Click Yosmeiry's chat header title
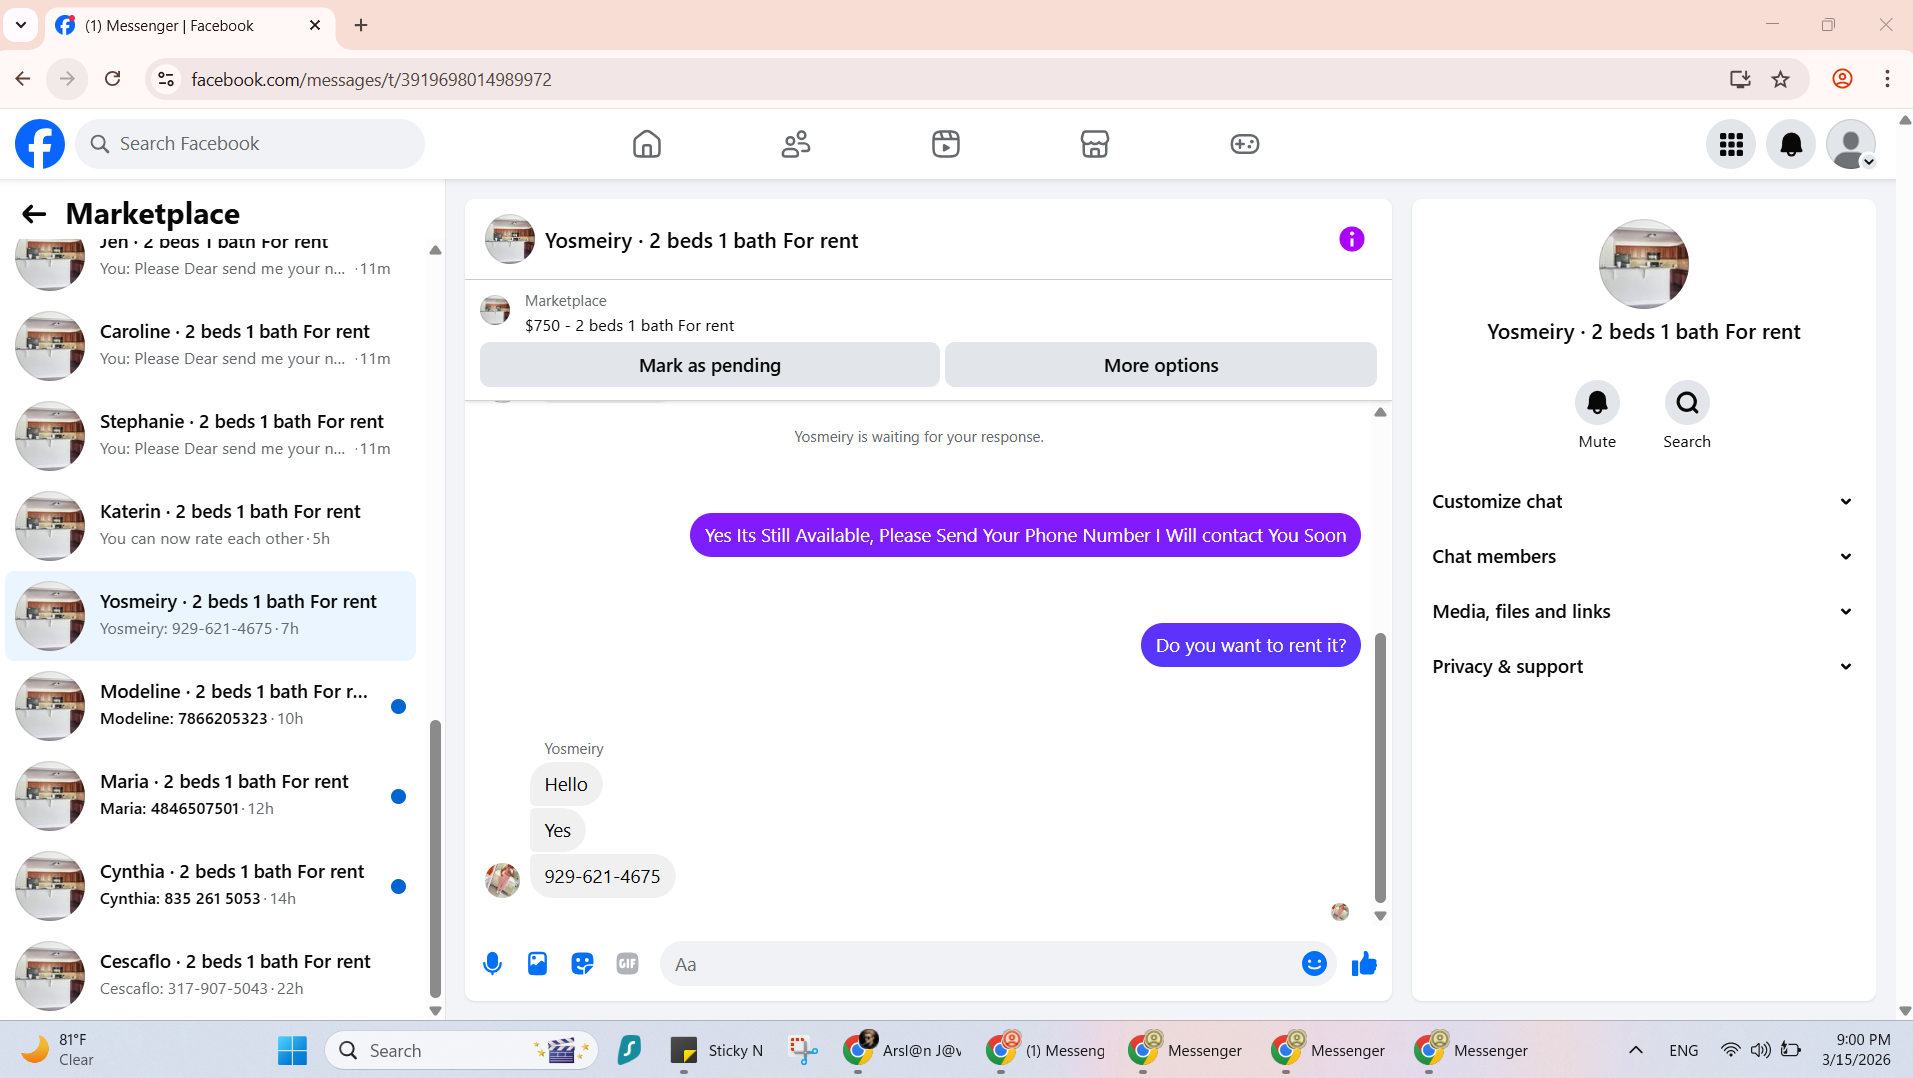1913x1078 pixels. (x=701, y=241)
